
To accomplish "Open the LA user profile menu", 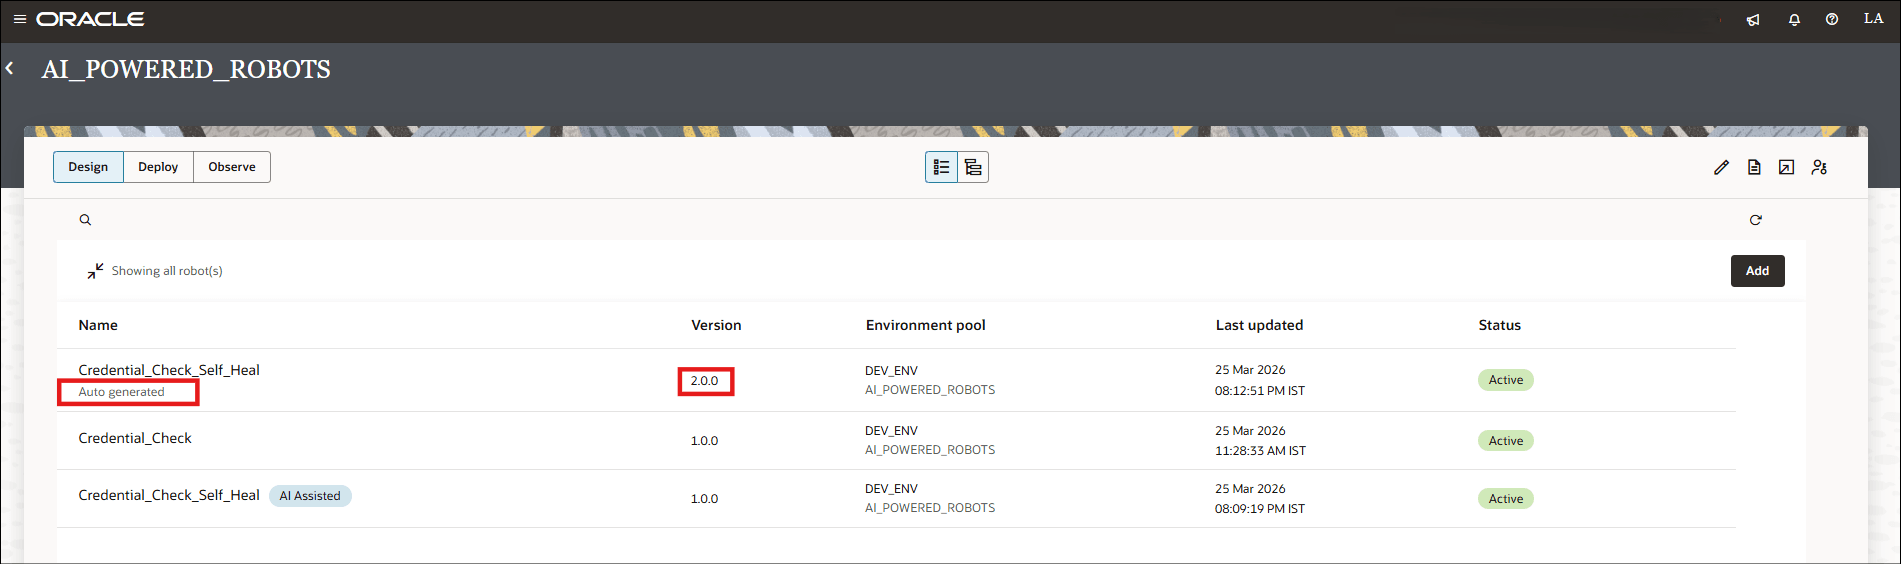I will point(1873,19).
